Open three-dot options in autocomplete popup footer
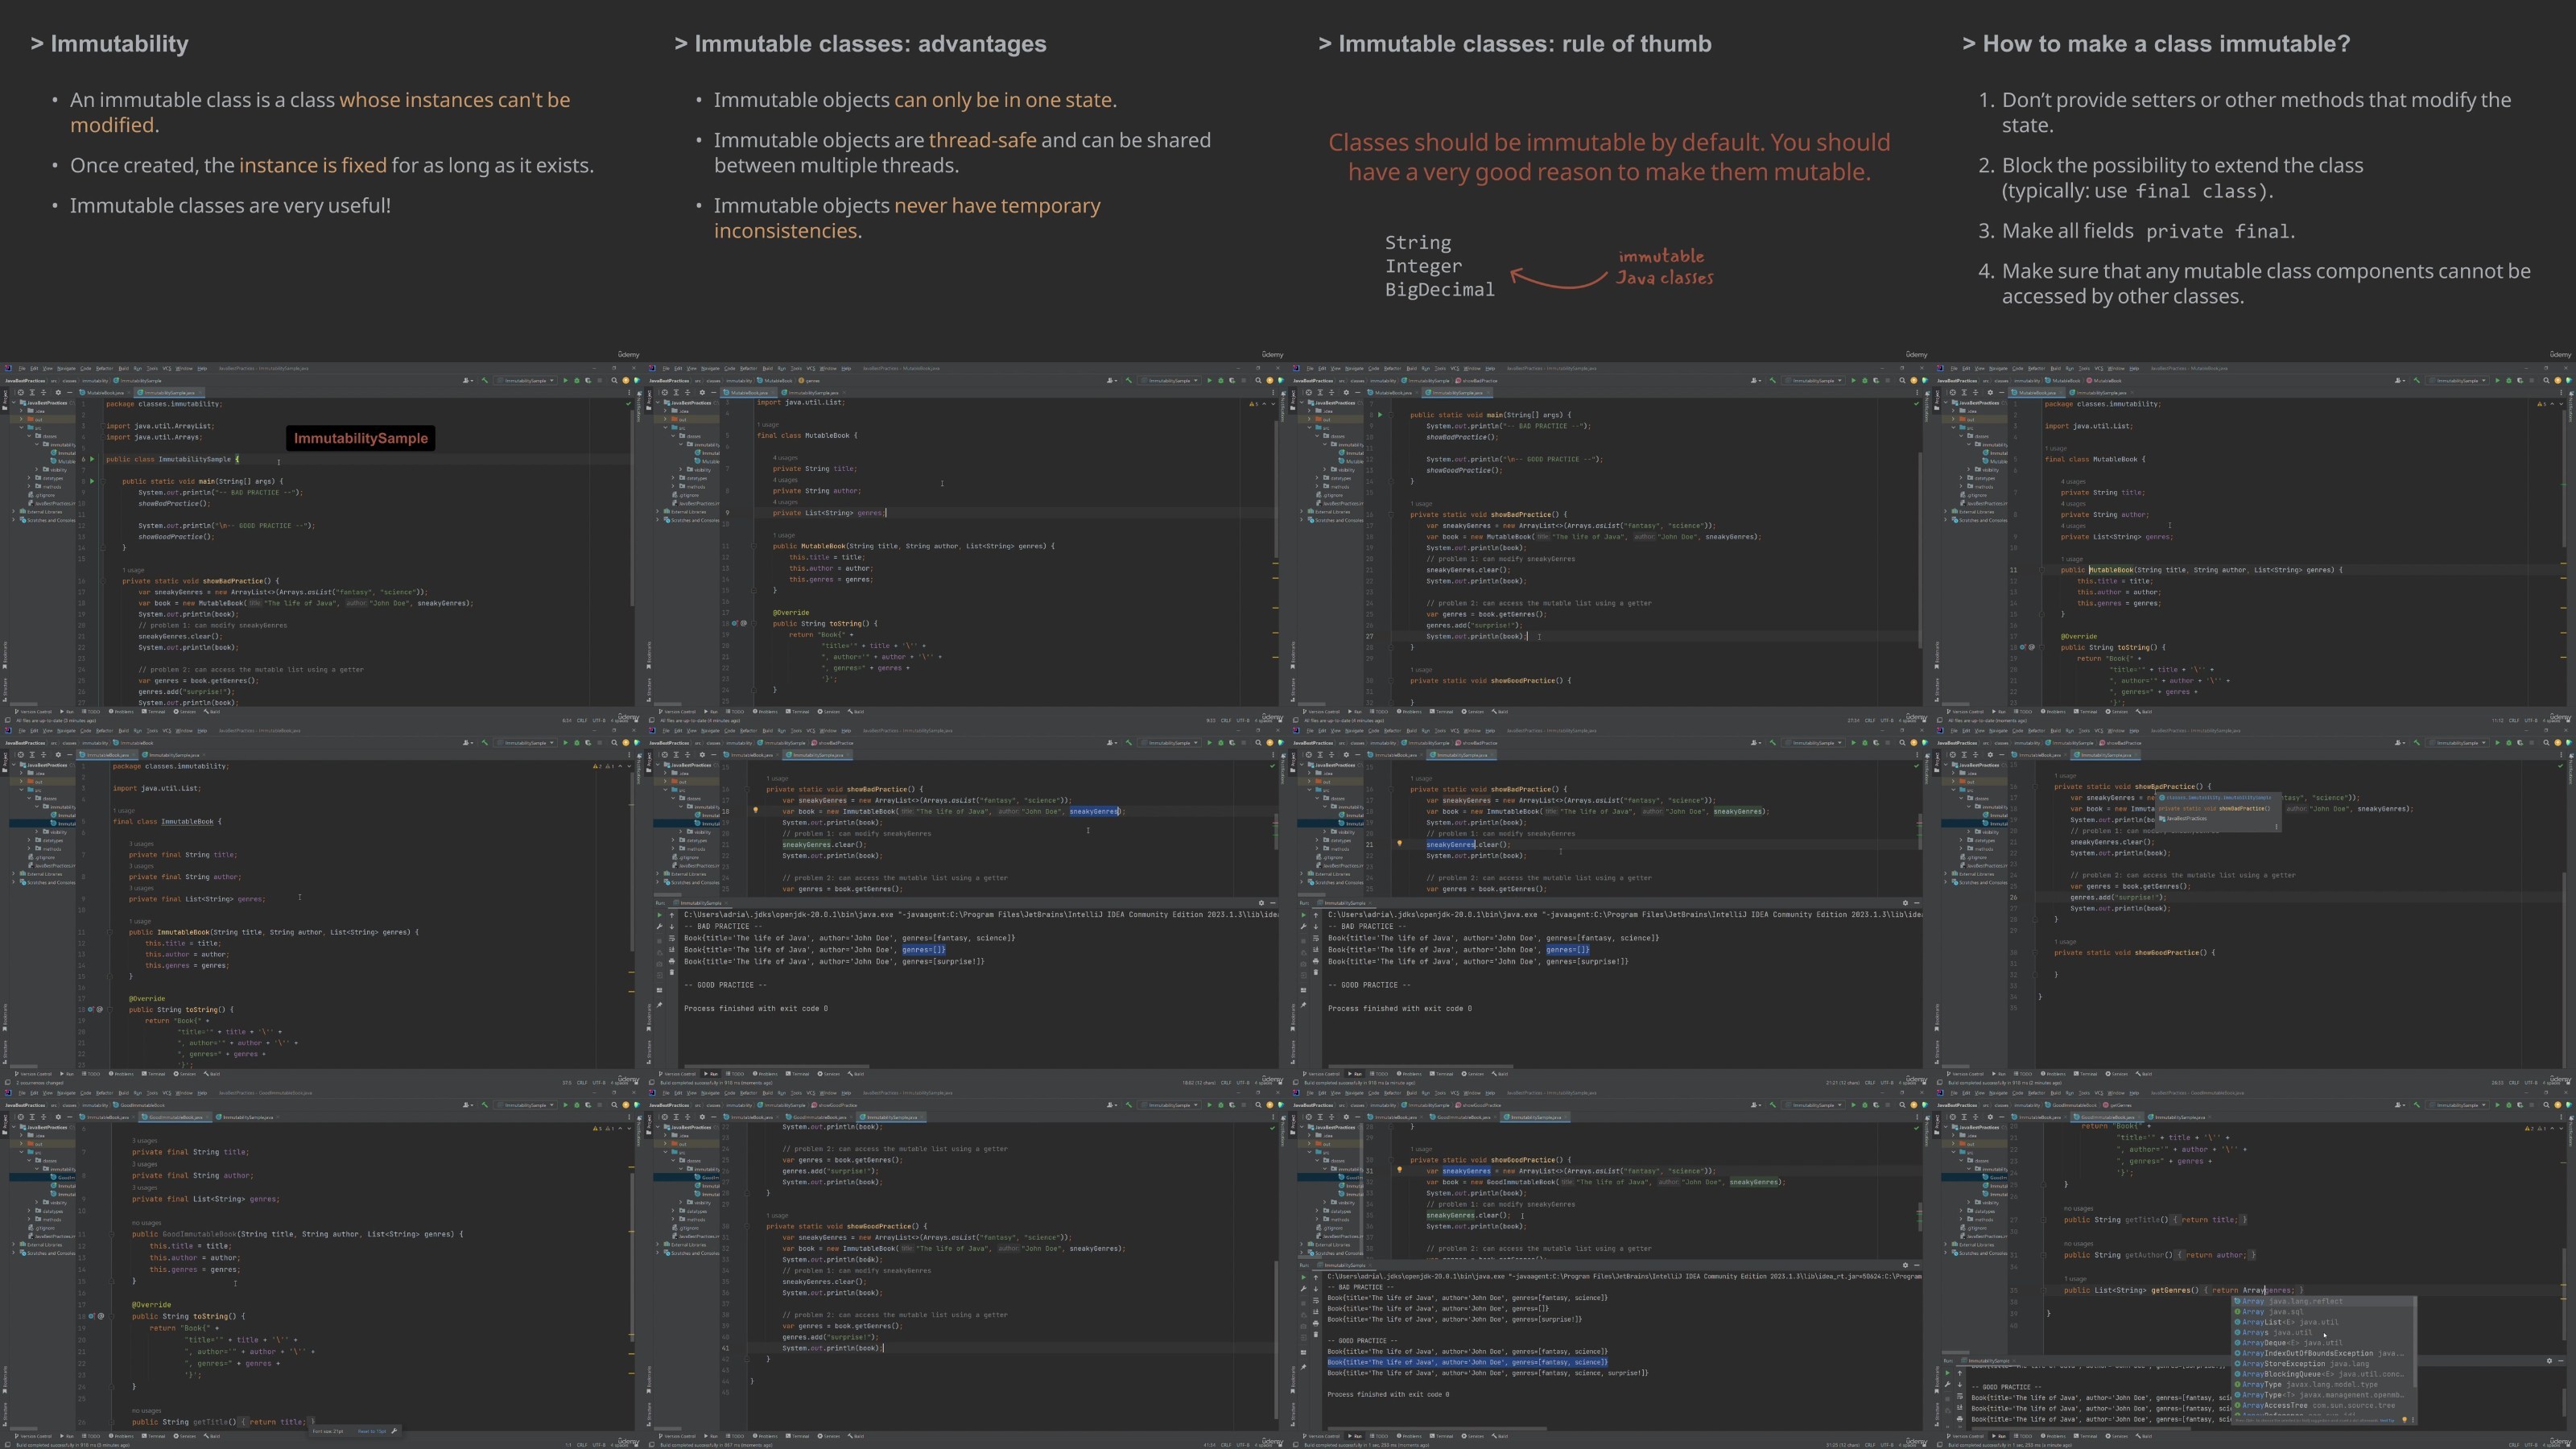The width and height of the screenshot is (2576, 1449). click(x=2413, y=1420)
